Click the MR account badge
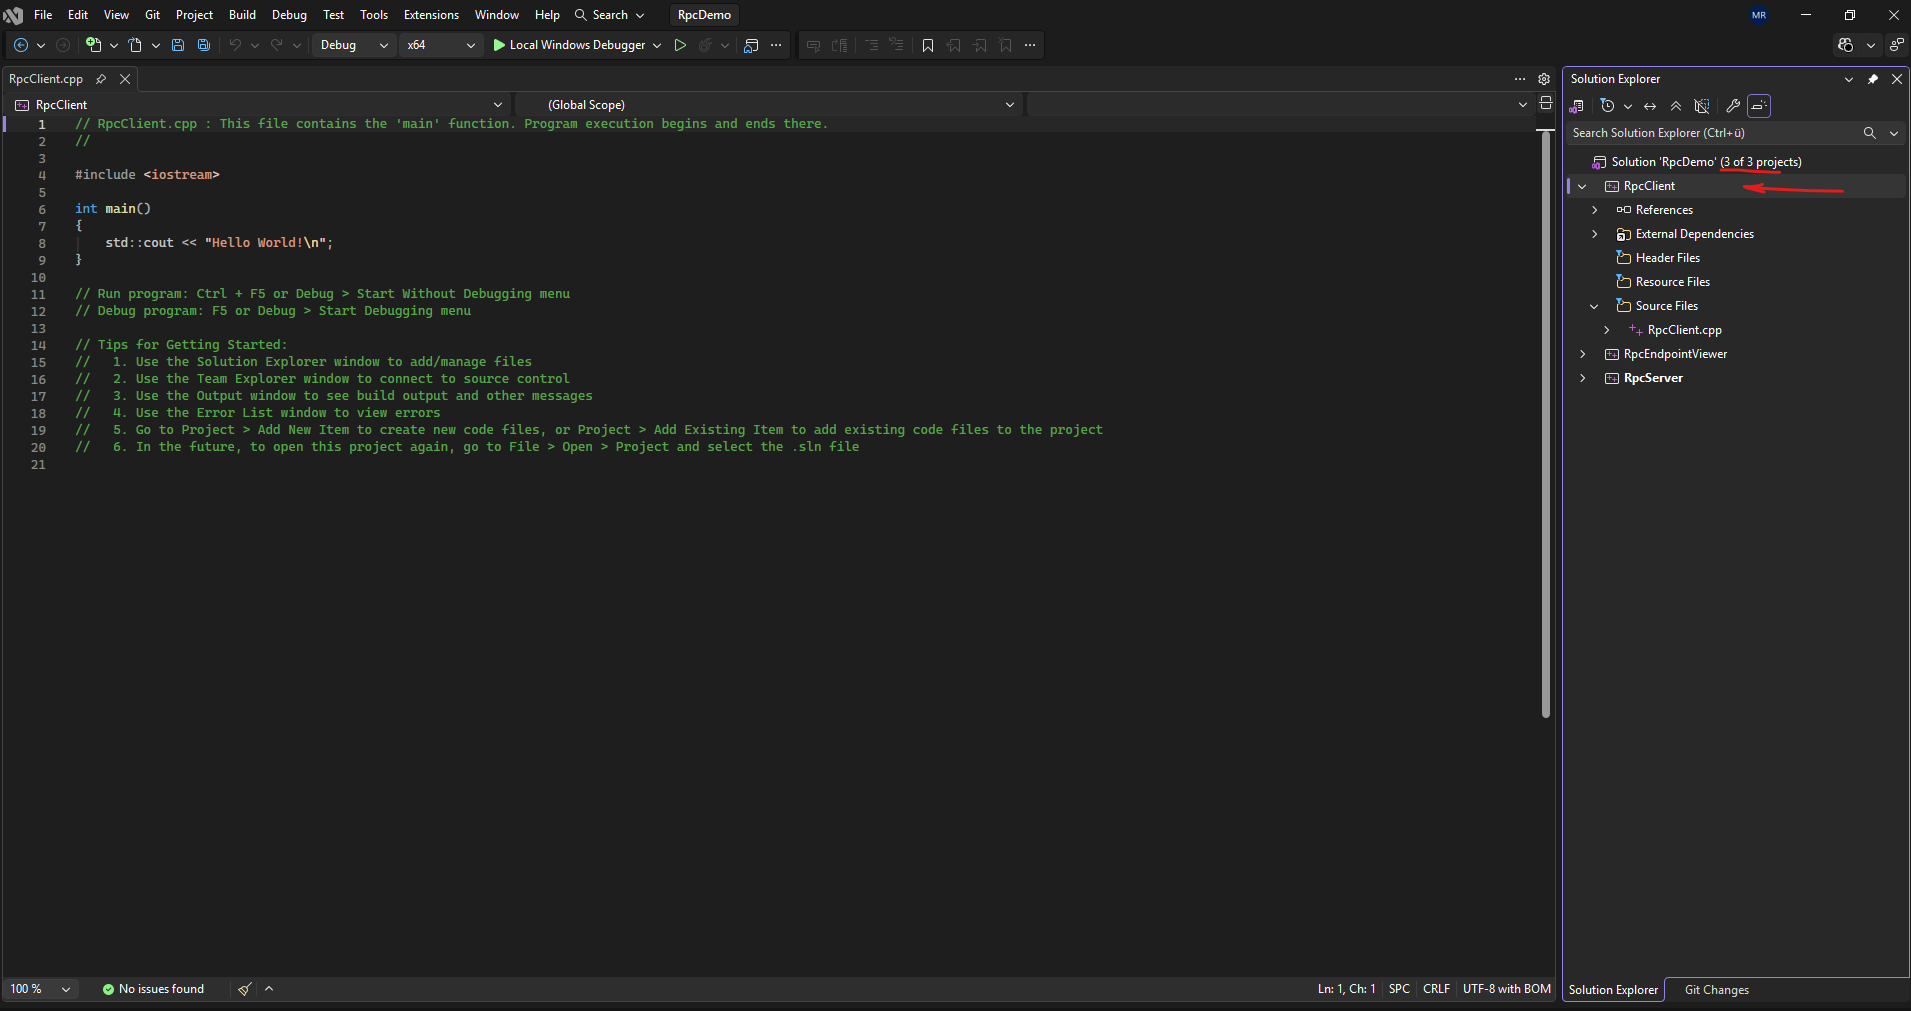The height and width of the screenshot is (1011, 1911). 1759,15
